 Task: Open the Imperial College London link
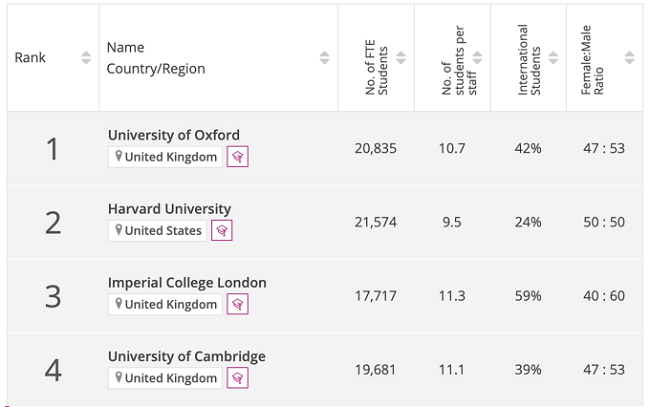[187, 283]
